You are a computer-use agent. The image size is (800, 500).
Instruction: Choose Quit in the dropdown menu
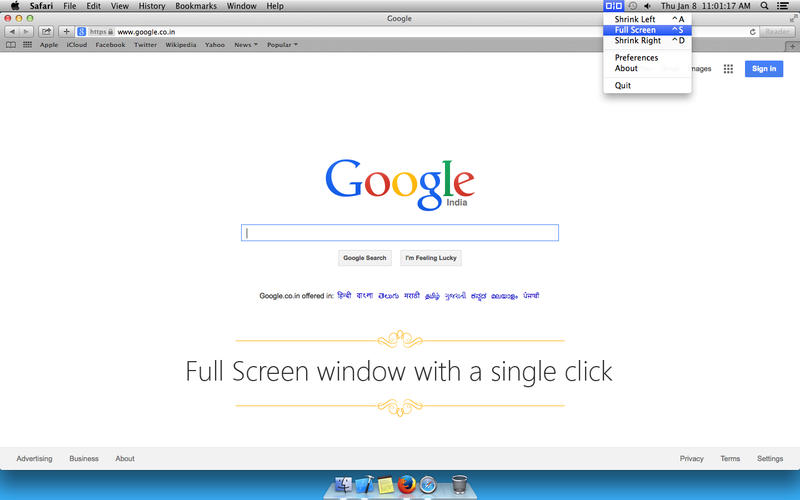[647, 85]
